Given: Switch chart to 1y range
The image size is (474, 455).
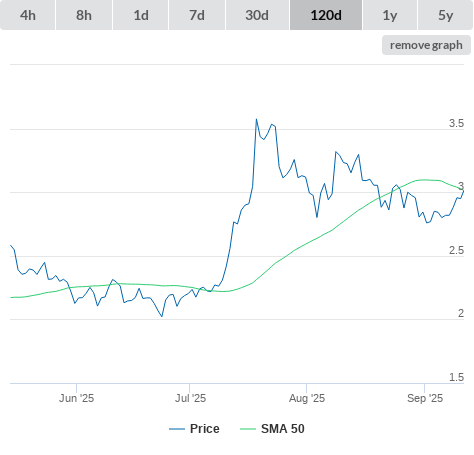Looking at the screenshot, I should tap(390, 15).
